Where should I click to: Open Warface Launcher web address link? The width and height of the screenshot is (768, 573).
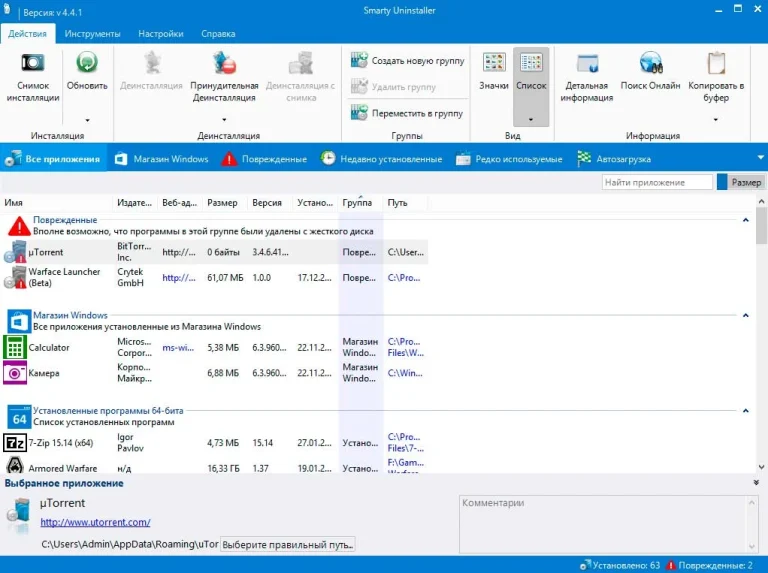[178, 278]
